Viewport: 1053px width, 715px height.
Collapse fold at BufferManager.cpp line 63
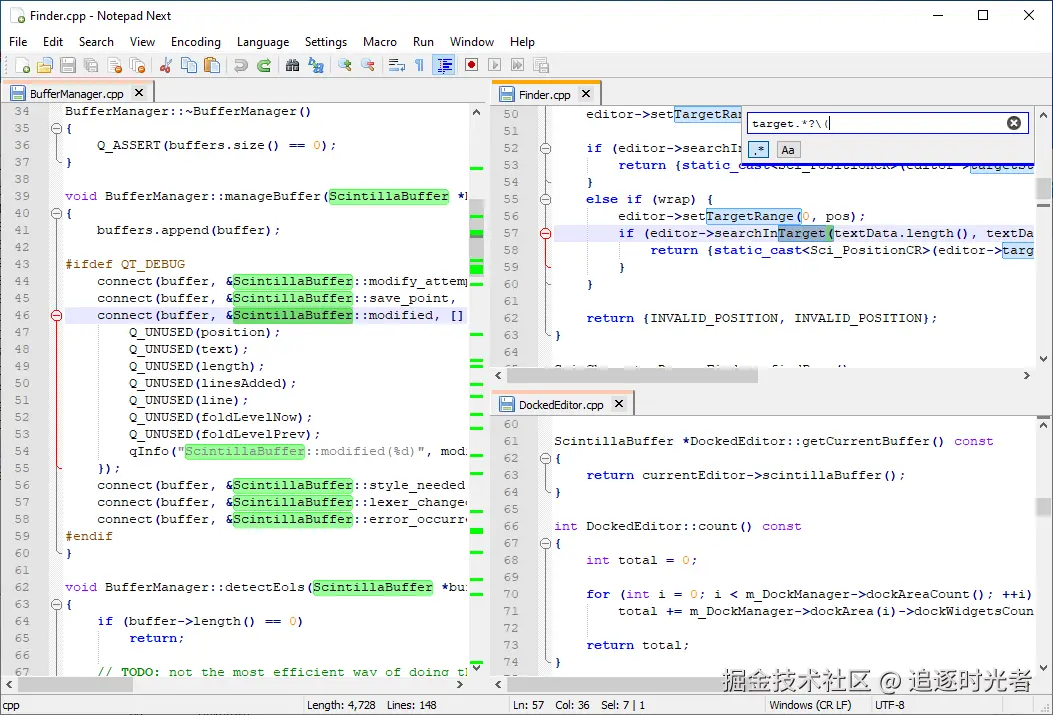(56, 604)
